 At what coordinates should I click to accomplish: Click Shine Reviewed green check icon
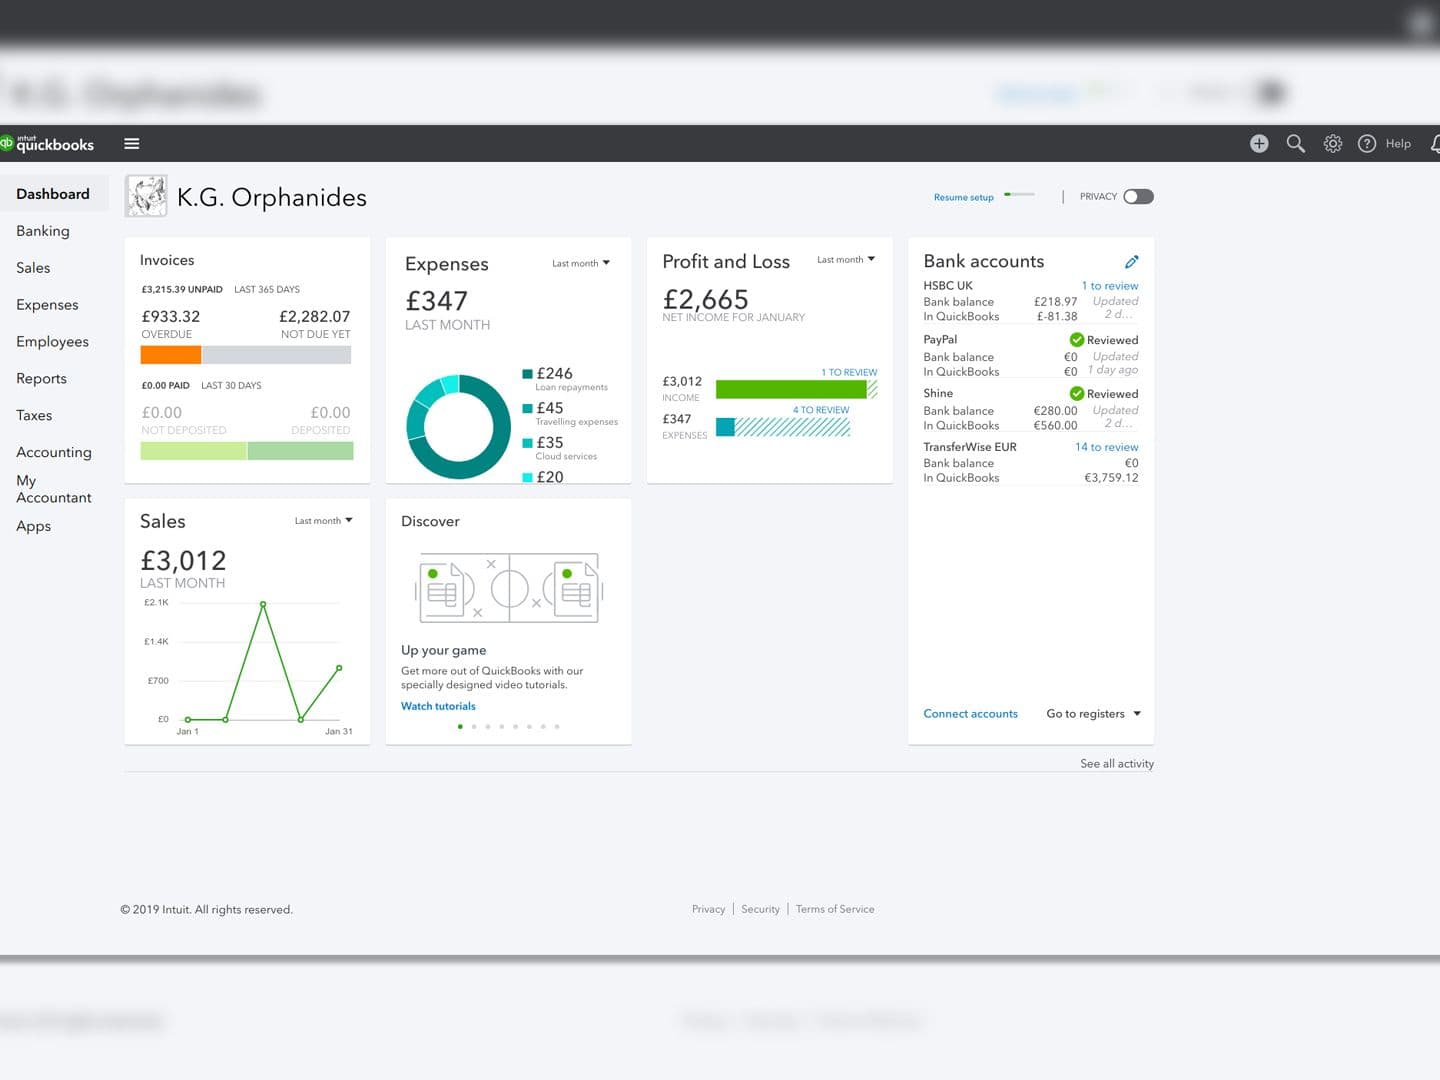[1077, 394]
